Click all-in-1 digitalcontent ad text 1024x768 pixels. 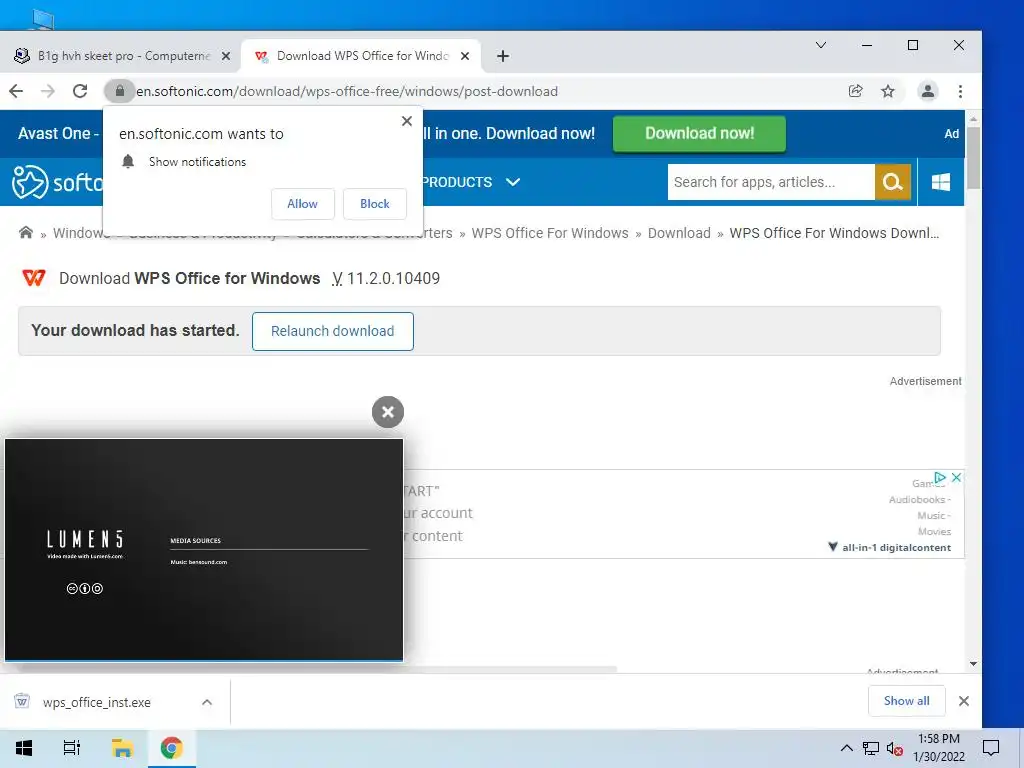coord(896,547)
